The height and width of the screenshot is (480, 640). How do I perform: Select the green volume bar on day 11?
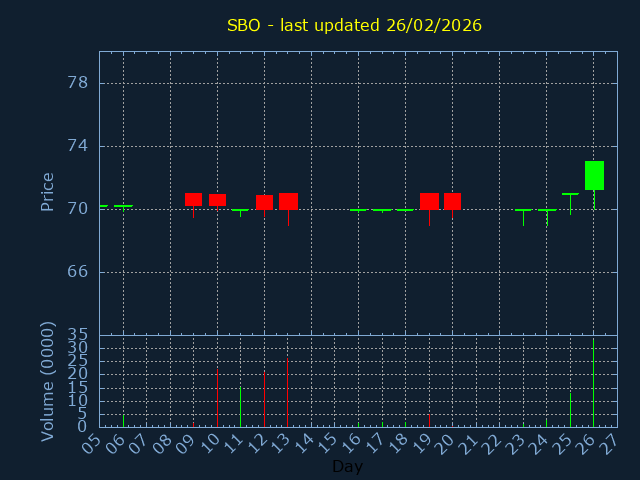click(240, 407)
